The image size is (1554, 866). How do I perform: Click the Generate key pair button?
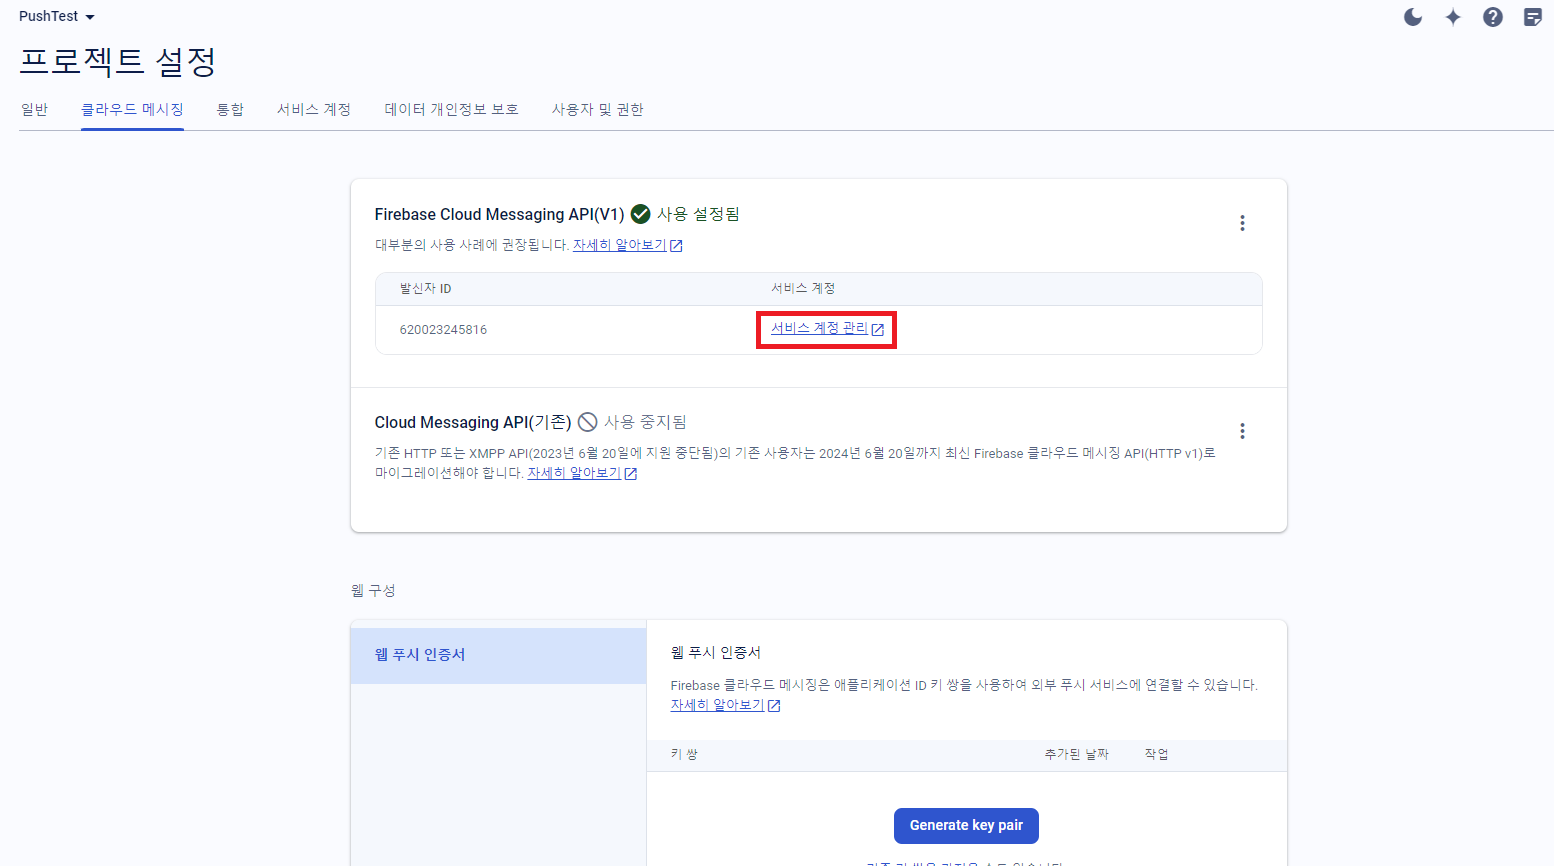(x=966, y=825)
